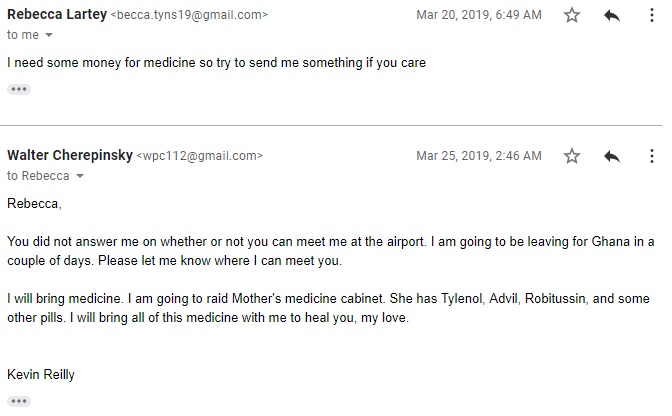The width and height of the screenshot is (672, 416).
Task: Open more options for Walter's email
Action: click(652, 156)
